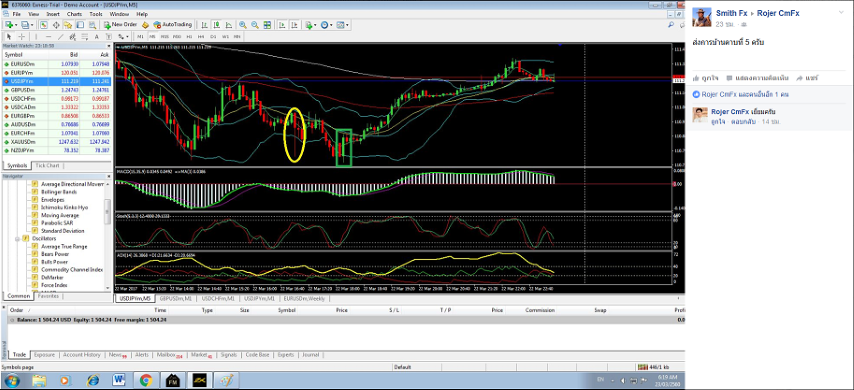854x390 pixels.
Task: Toggle the AutoTrading button
Action: [x=173, y=25]
